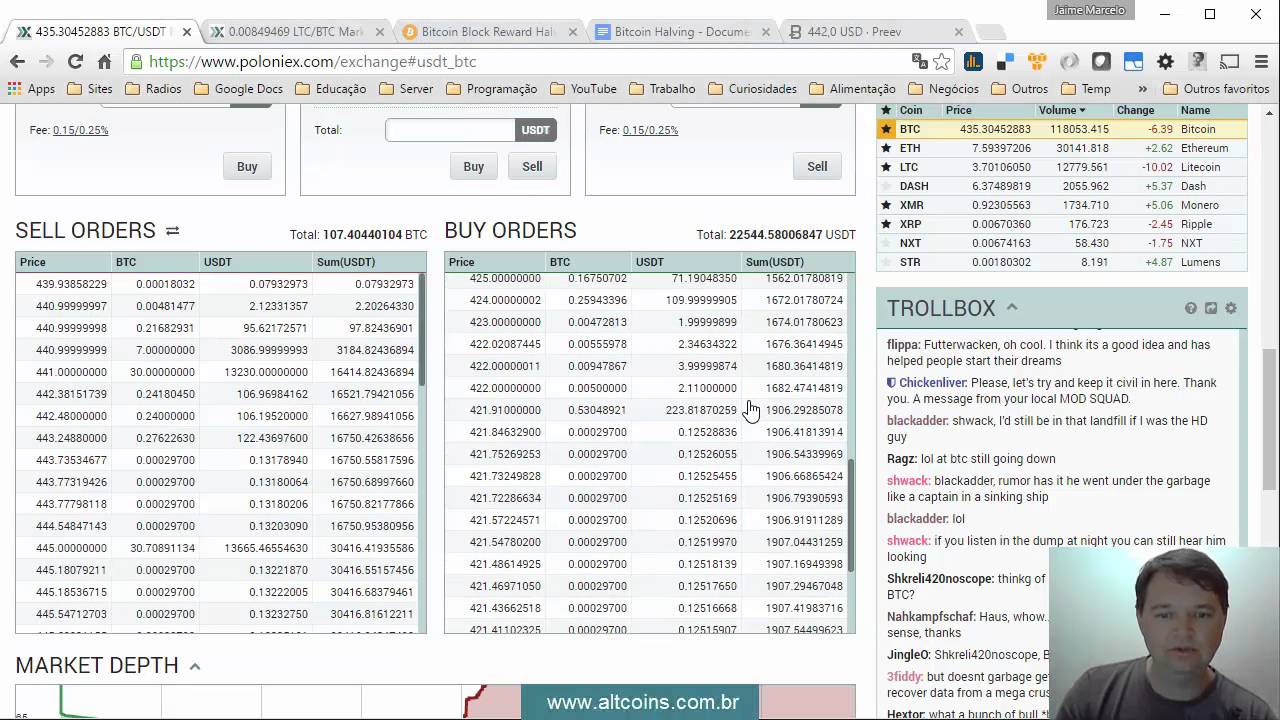
Task: Click the Trollbox pop-out window icon
Action: point(1211,308)
